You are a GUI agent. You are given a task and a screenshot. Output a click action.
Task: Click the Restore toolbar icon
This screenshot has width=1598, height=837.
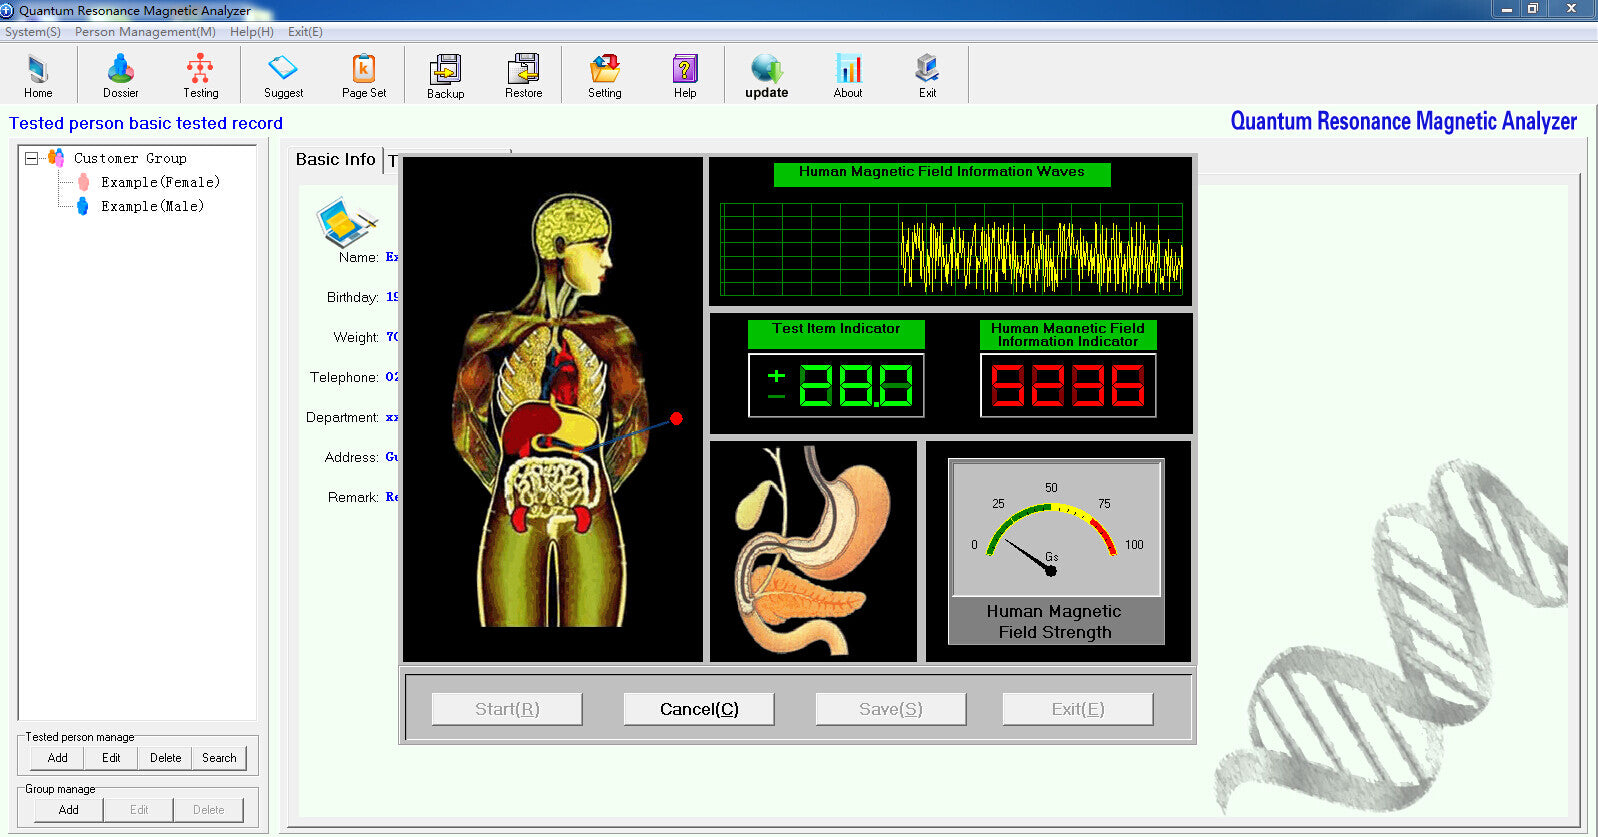click(x=523, y=76)
